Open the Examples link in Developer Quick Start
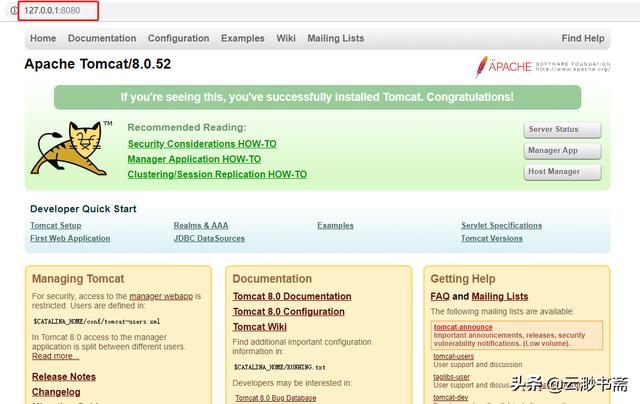 point(336,225)
